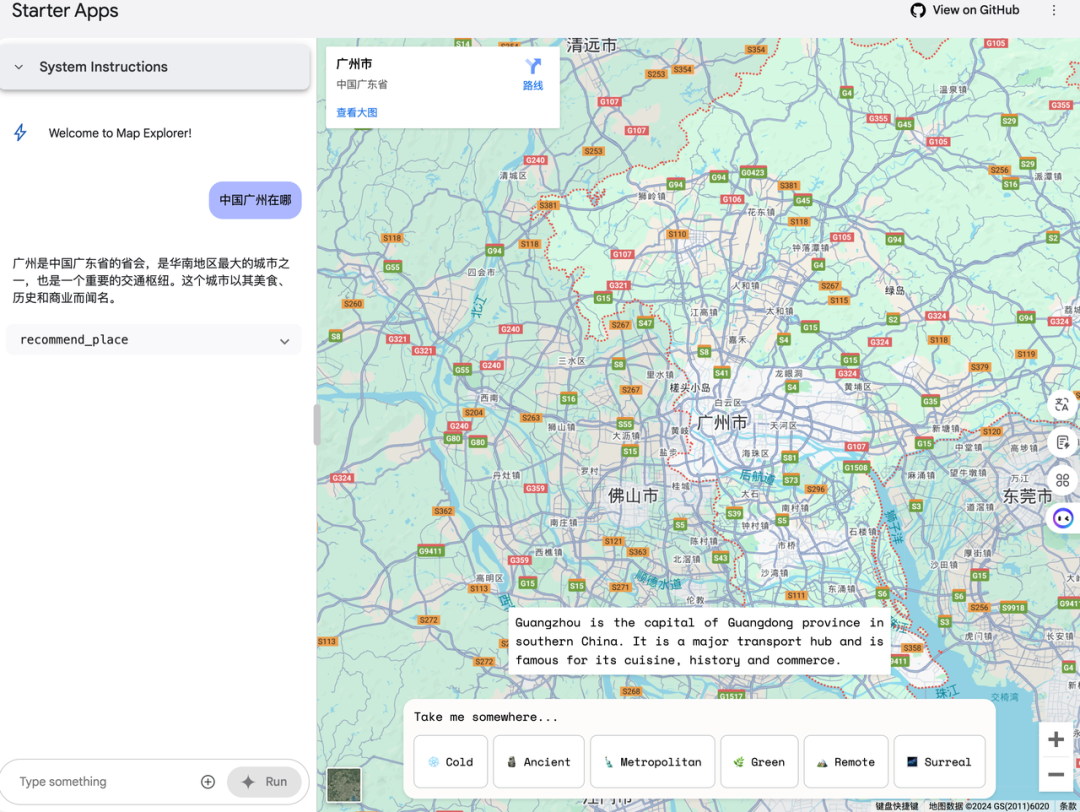Click the 佛山市 label on map

point(633,495)
